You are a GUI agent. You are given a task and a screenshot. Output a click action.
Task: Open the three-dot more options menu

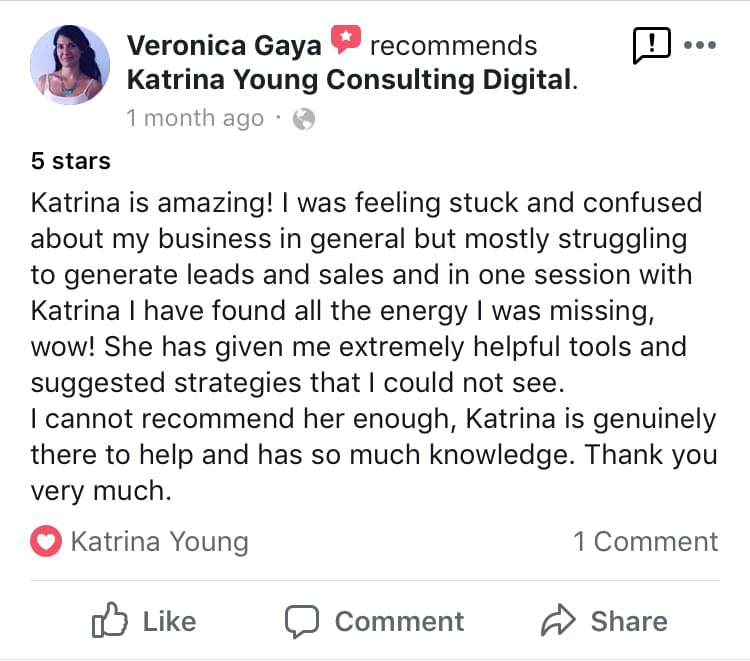(699, 45)
